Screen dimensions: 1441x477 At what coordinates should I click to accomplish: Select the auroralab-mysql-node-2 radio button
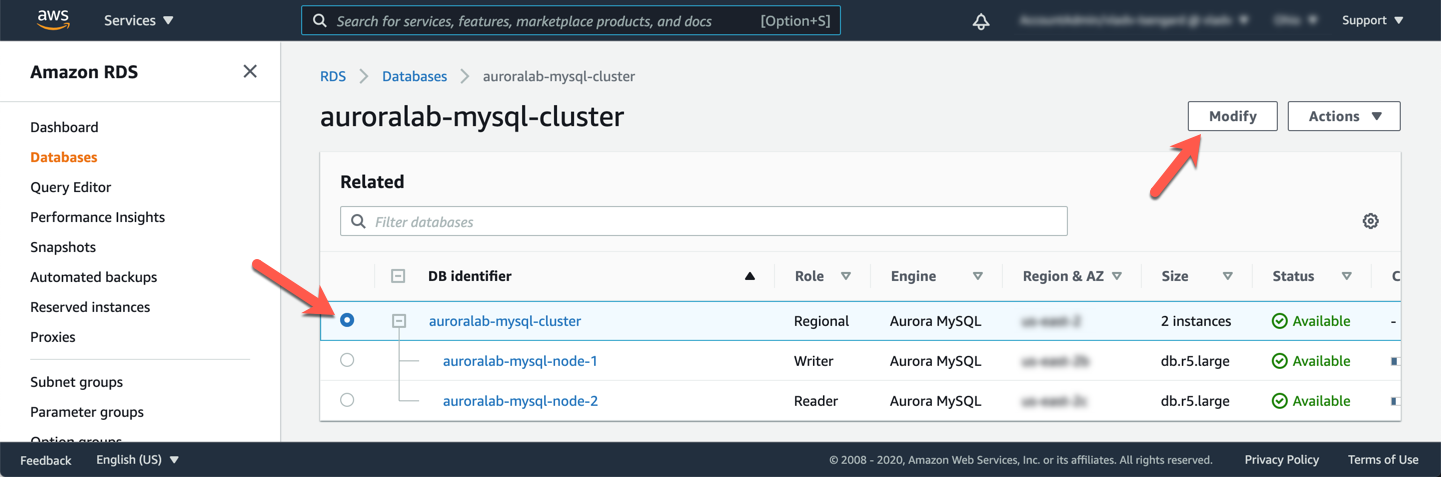(x=347, y=400)
